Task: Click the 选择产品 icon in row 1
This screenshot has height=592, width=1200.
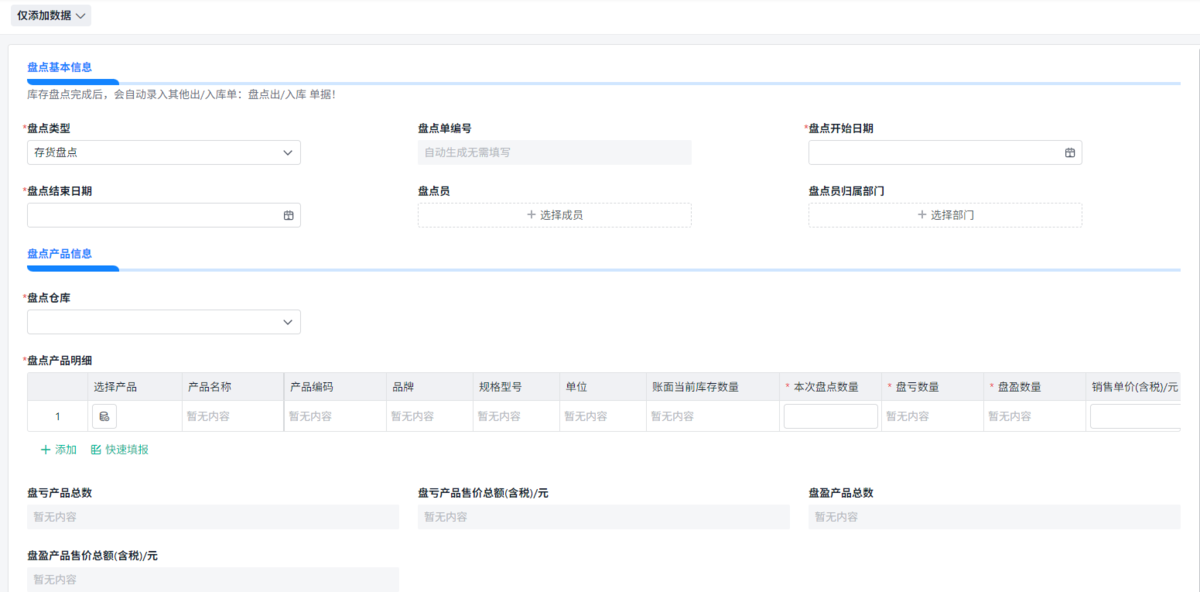Action: click(104, 417)
